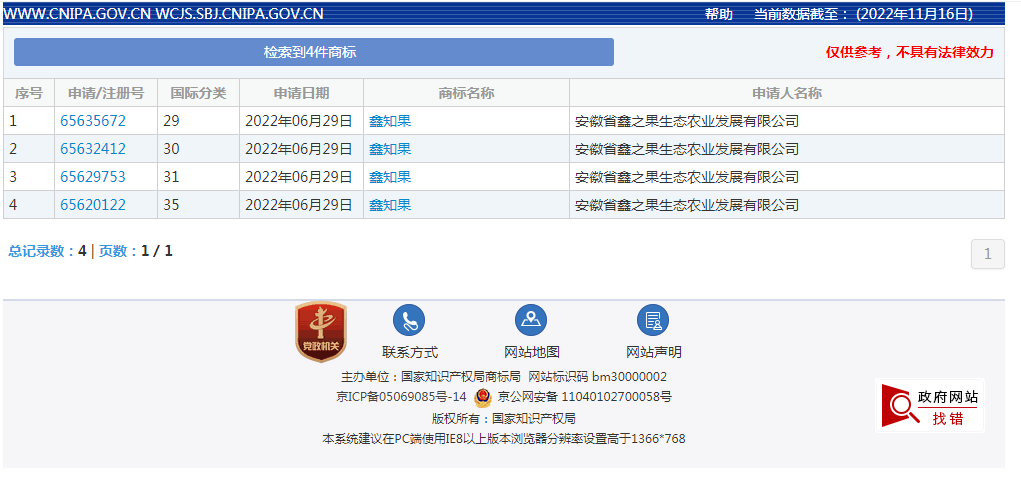Open the 政府网站找错 badge
The height and width of the screenshot is (493, 1021).
pos(930,406)
